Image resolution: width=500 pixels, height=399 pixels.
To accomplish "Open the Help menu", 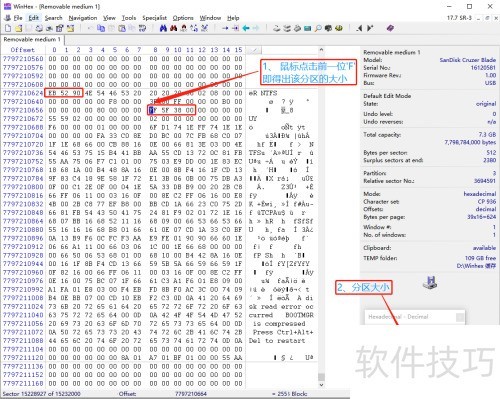I will tap(233, 18).
